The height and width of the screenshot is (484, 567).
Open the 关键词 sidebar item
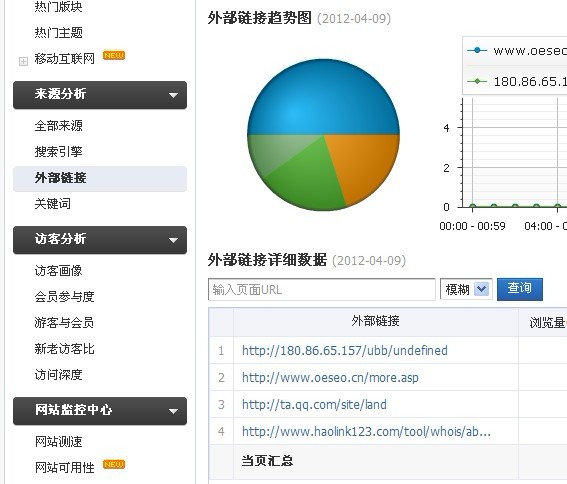tap(52, 204)
